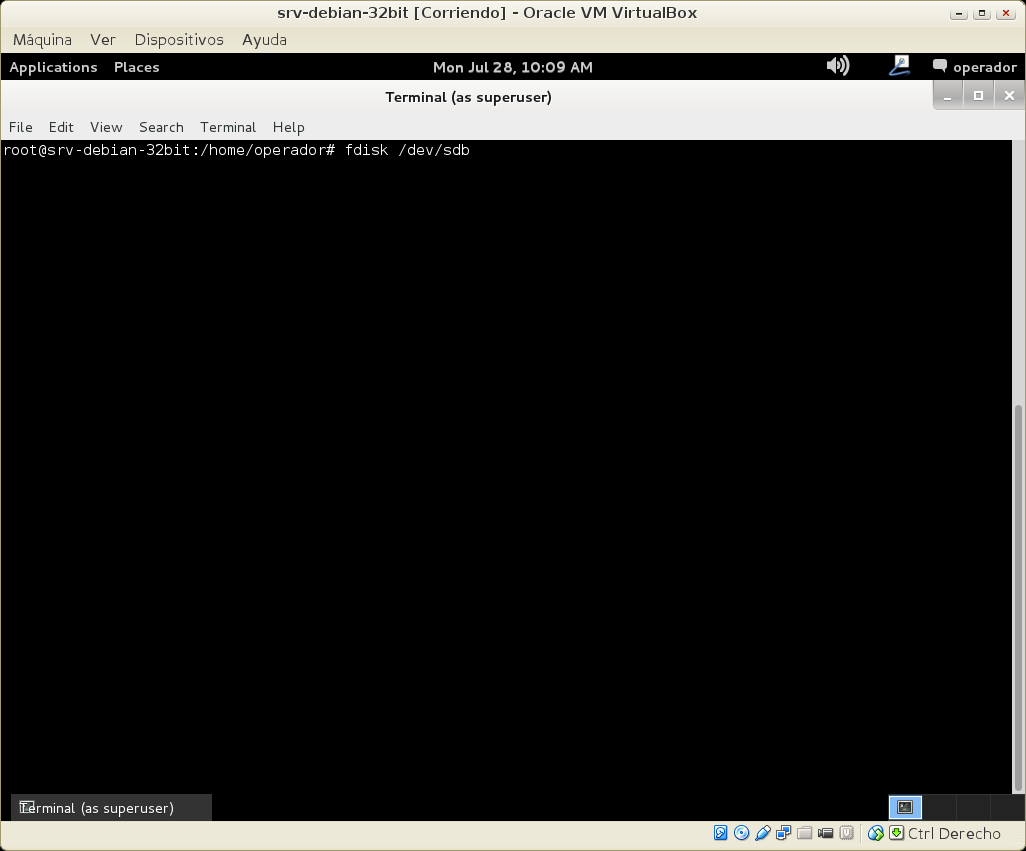Click the mouse integration status icon
The height and width of the screenshot is (851, 1026).
876,833
